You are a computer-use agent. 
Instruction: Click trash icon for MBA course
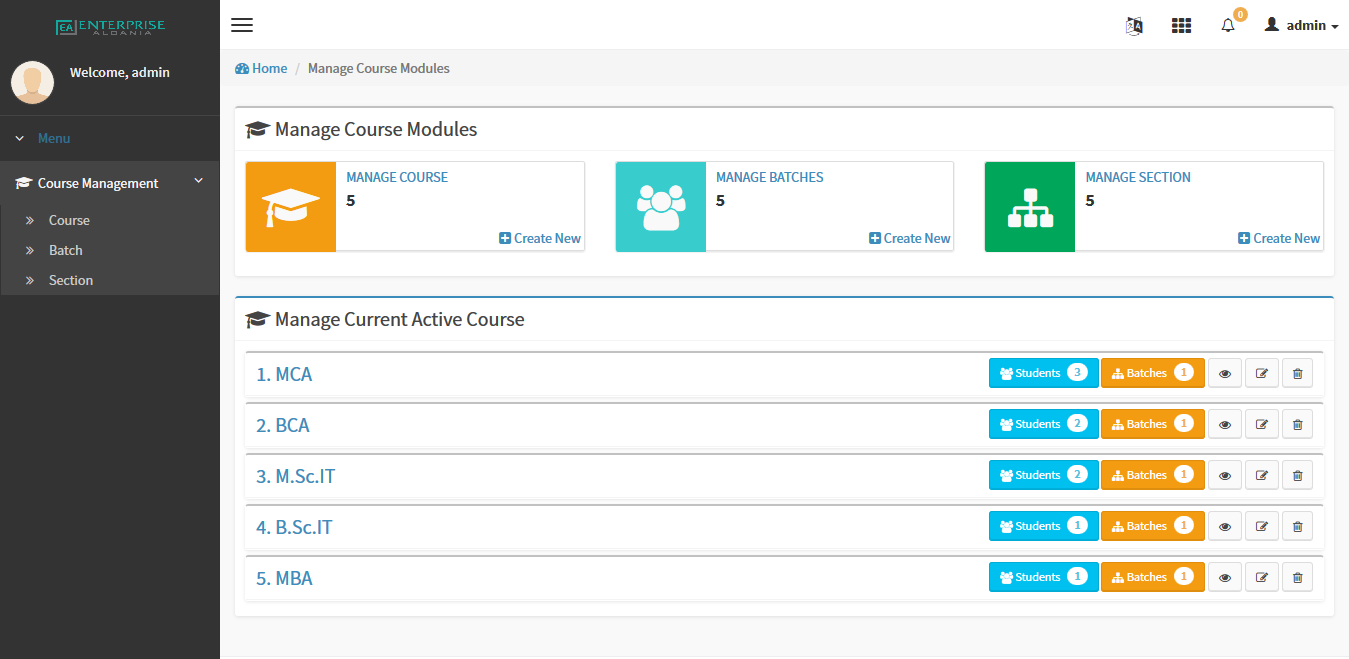point(1297,577)
